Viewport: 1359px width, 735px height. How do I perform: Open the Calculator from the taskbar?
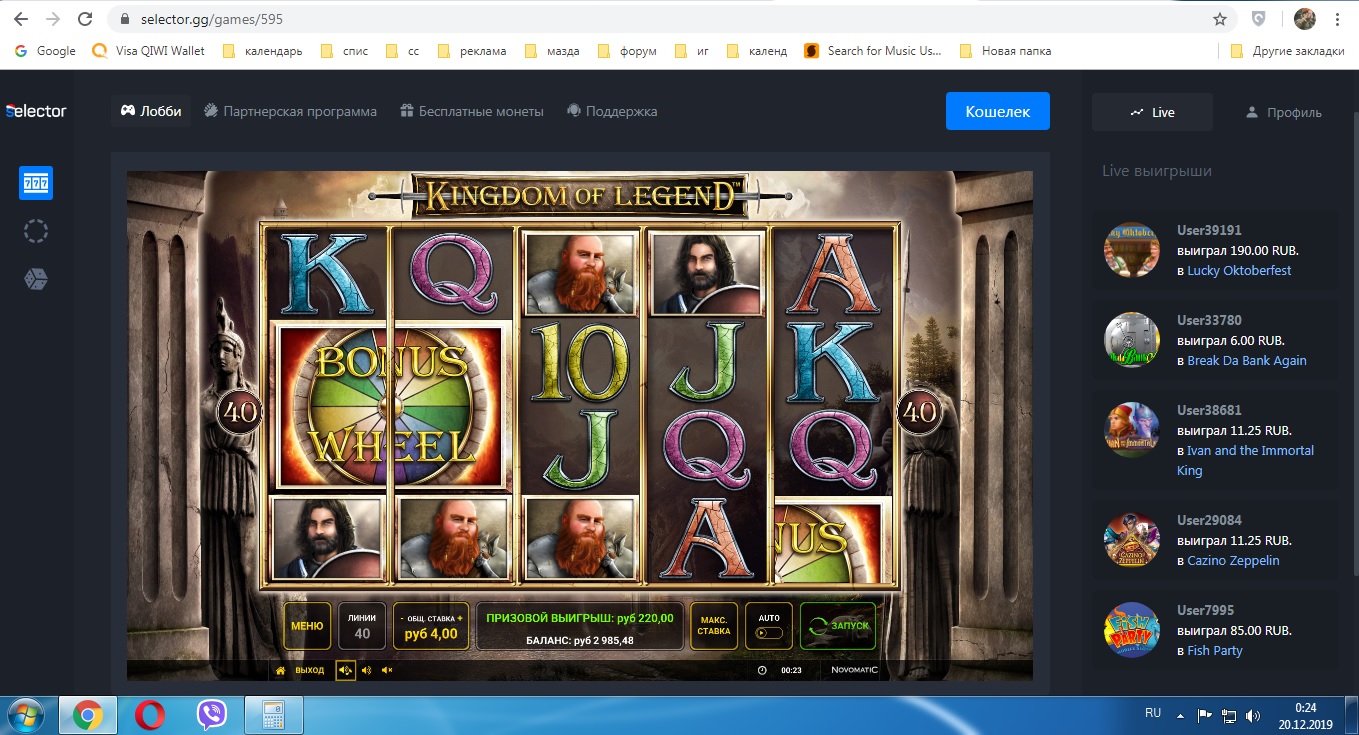click(x=273, y=715)
